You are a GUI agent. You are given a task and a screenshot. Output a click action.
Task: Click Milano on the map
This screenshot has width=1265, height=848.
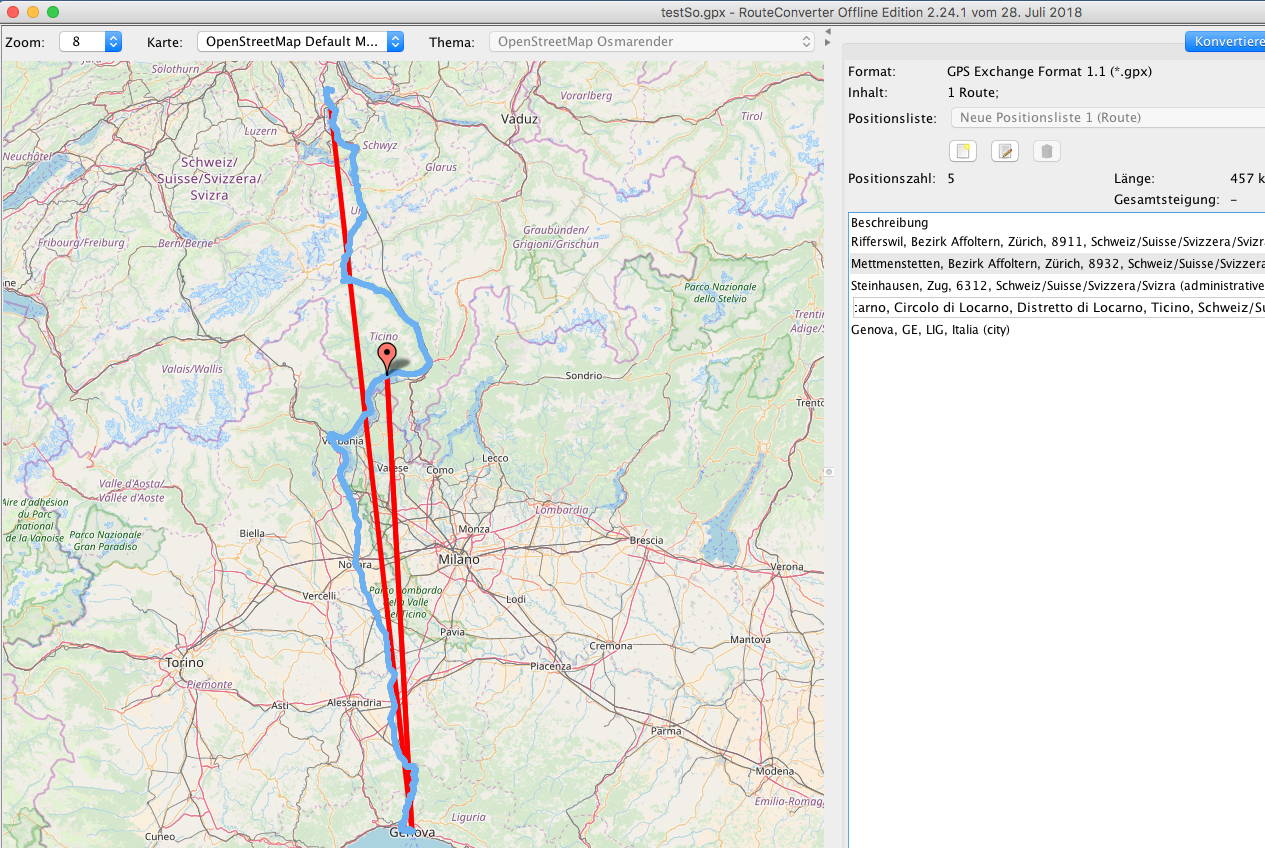(x=458, y=560)
